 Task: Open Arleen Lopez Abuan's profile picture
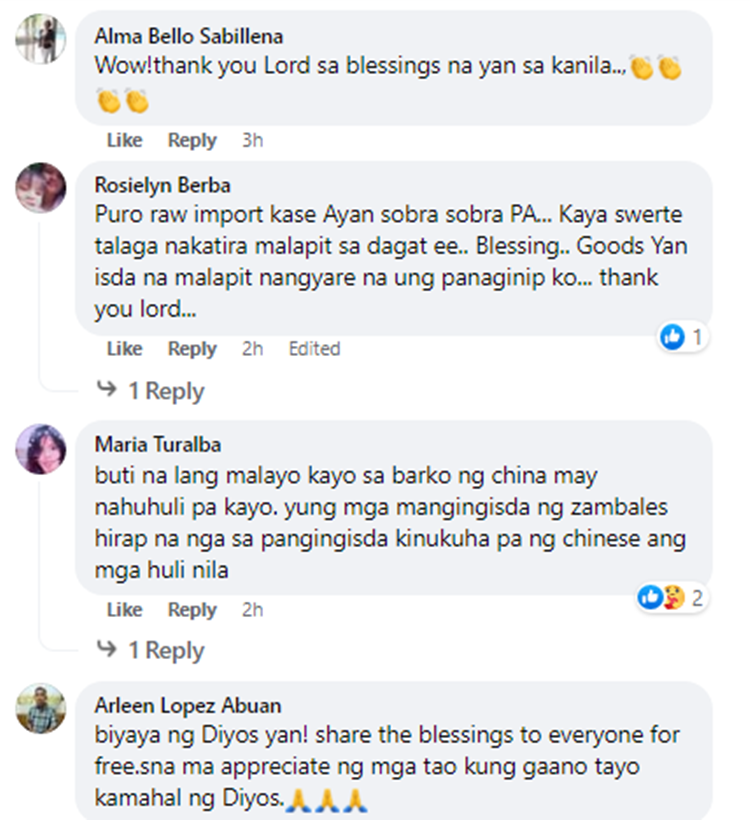click(41, 709)
